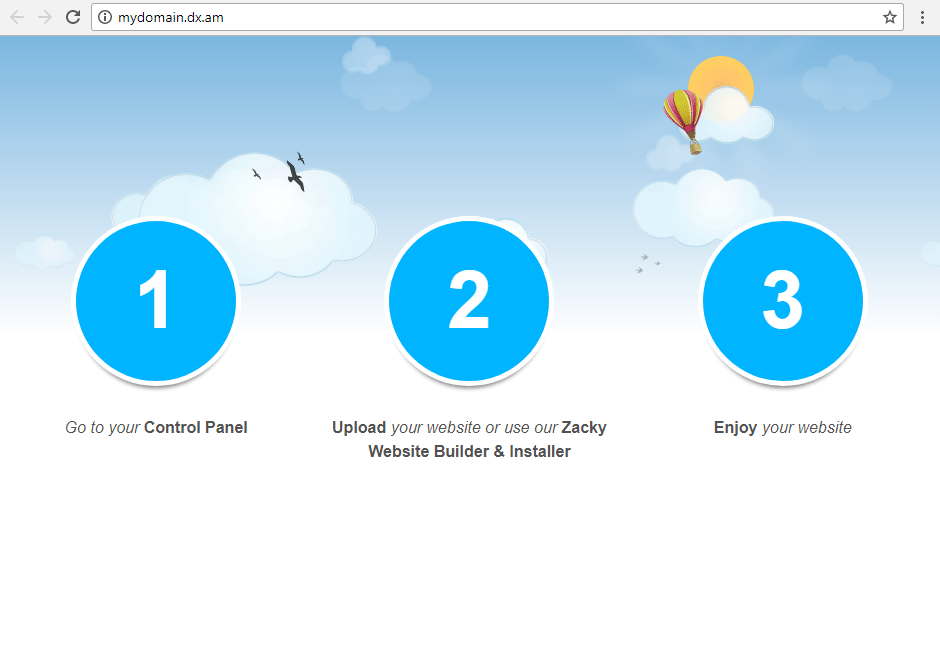940x652 pixels.
Task: Open the site information icon
Action: [x=105, y=17]
